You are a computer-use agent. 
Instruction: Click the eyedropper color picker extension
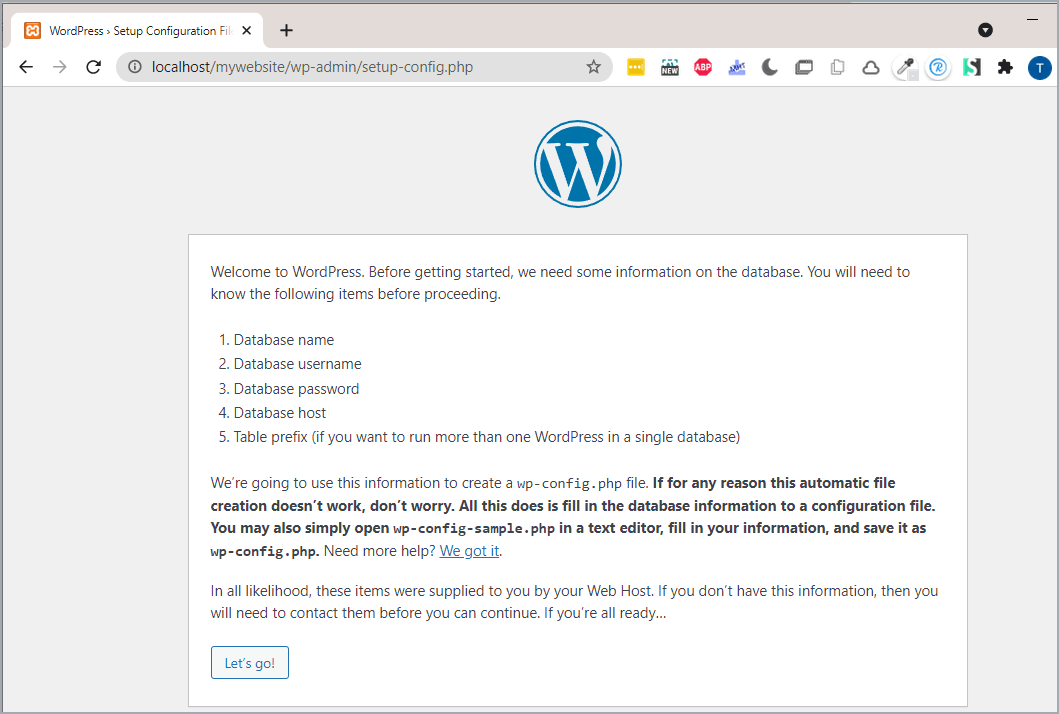click(905, 67)
